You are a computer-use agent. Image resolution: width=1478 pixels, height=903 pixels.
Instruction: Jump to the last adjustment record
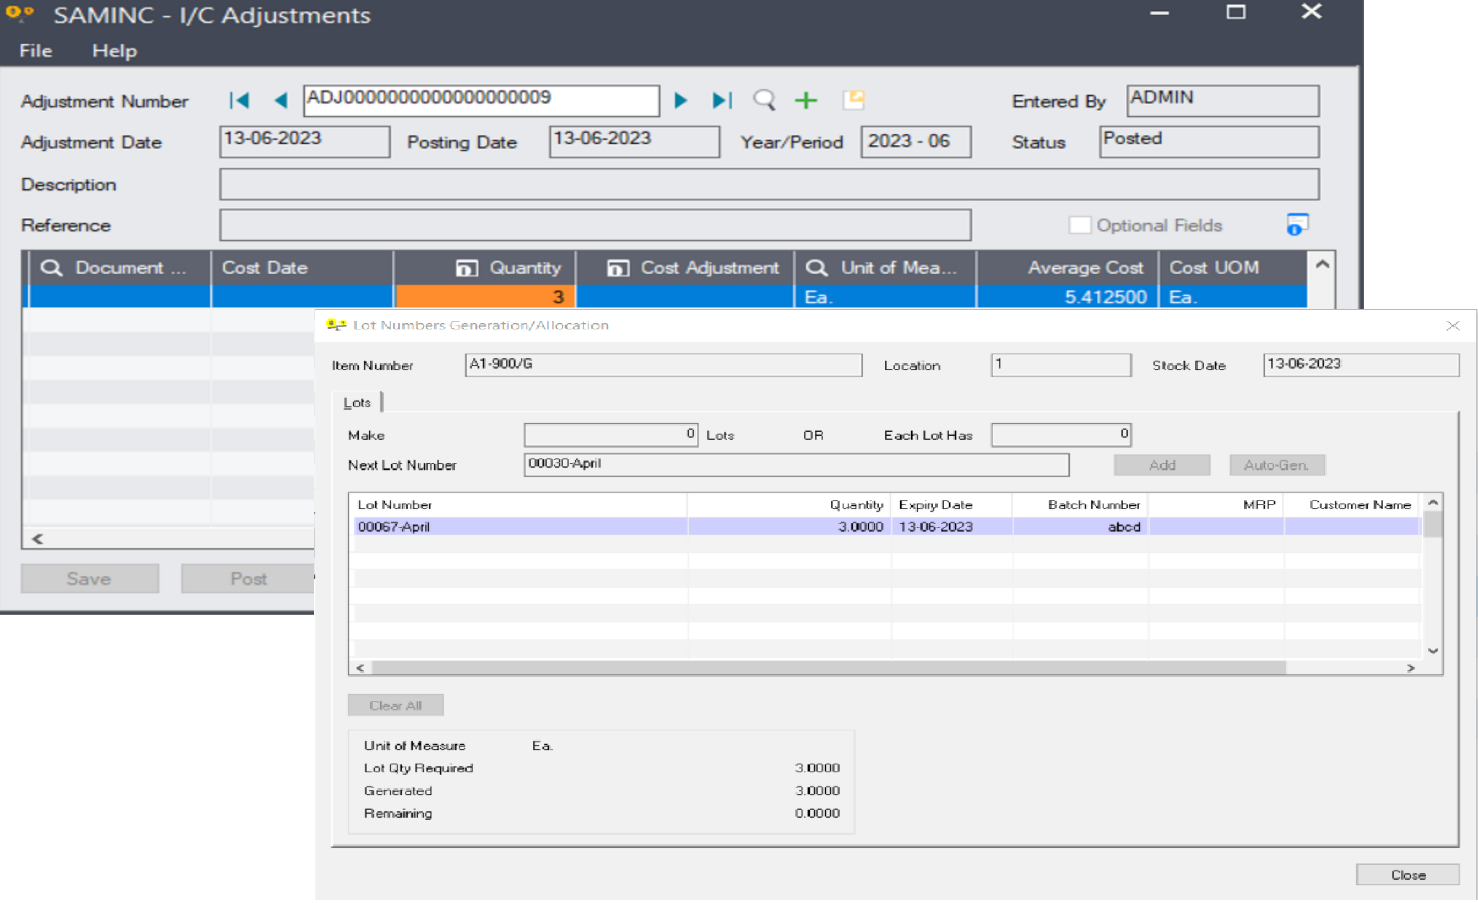tap(721, 100)
